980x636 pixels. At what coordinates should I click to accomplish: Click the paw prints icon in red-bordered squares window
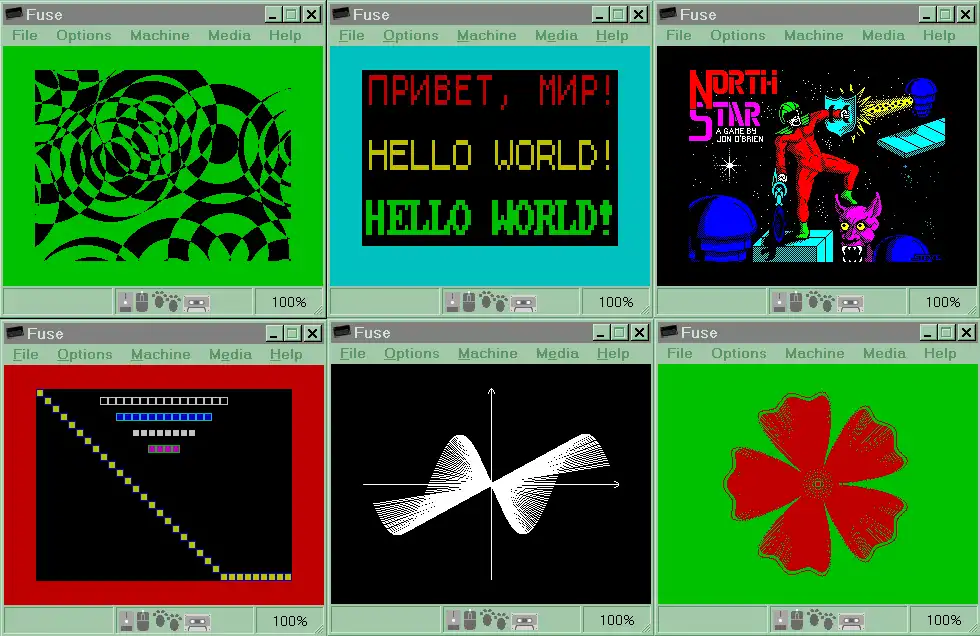[168, 620]
